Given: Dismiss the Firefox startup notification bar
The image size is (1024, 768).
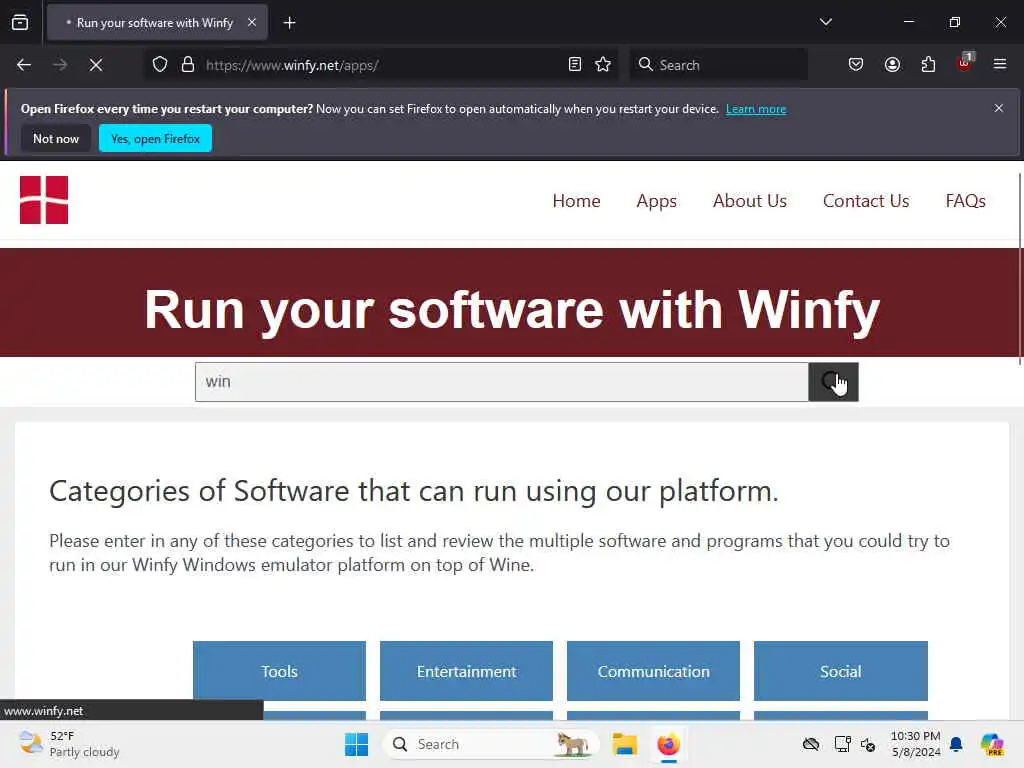Looking at the screenshot, I should pos(999,108).
